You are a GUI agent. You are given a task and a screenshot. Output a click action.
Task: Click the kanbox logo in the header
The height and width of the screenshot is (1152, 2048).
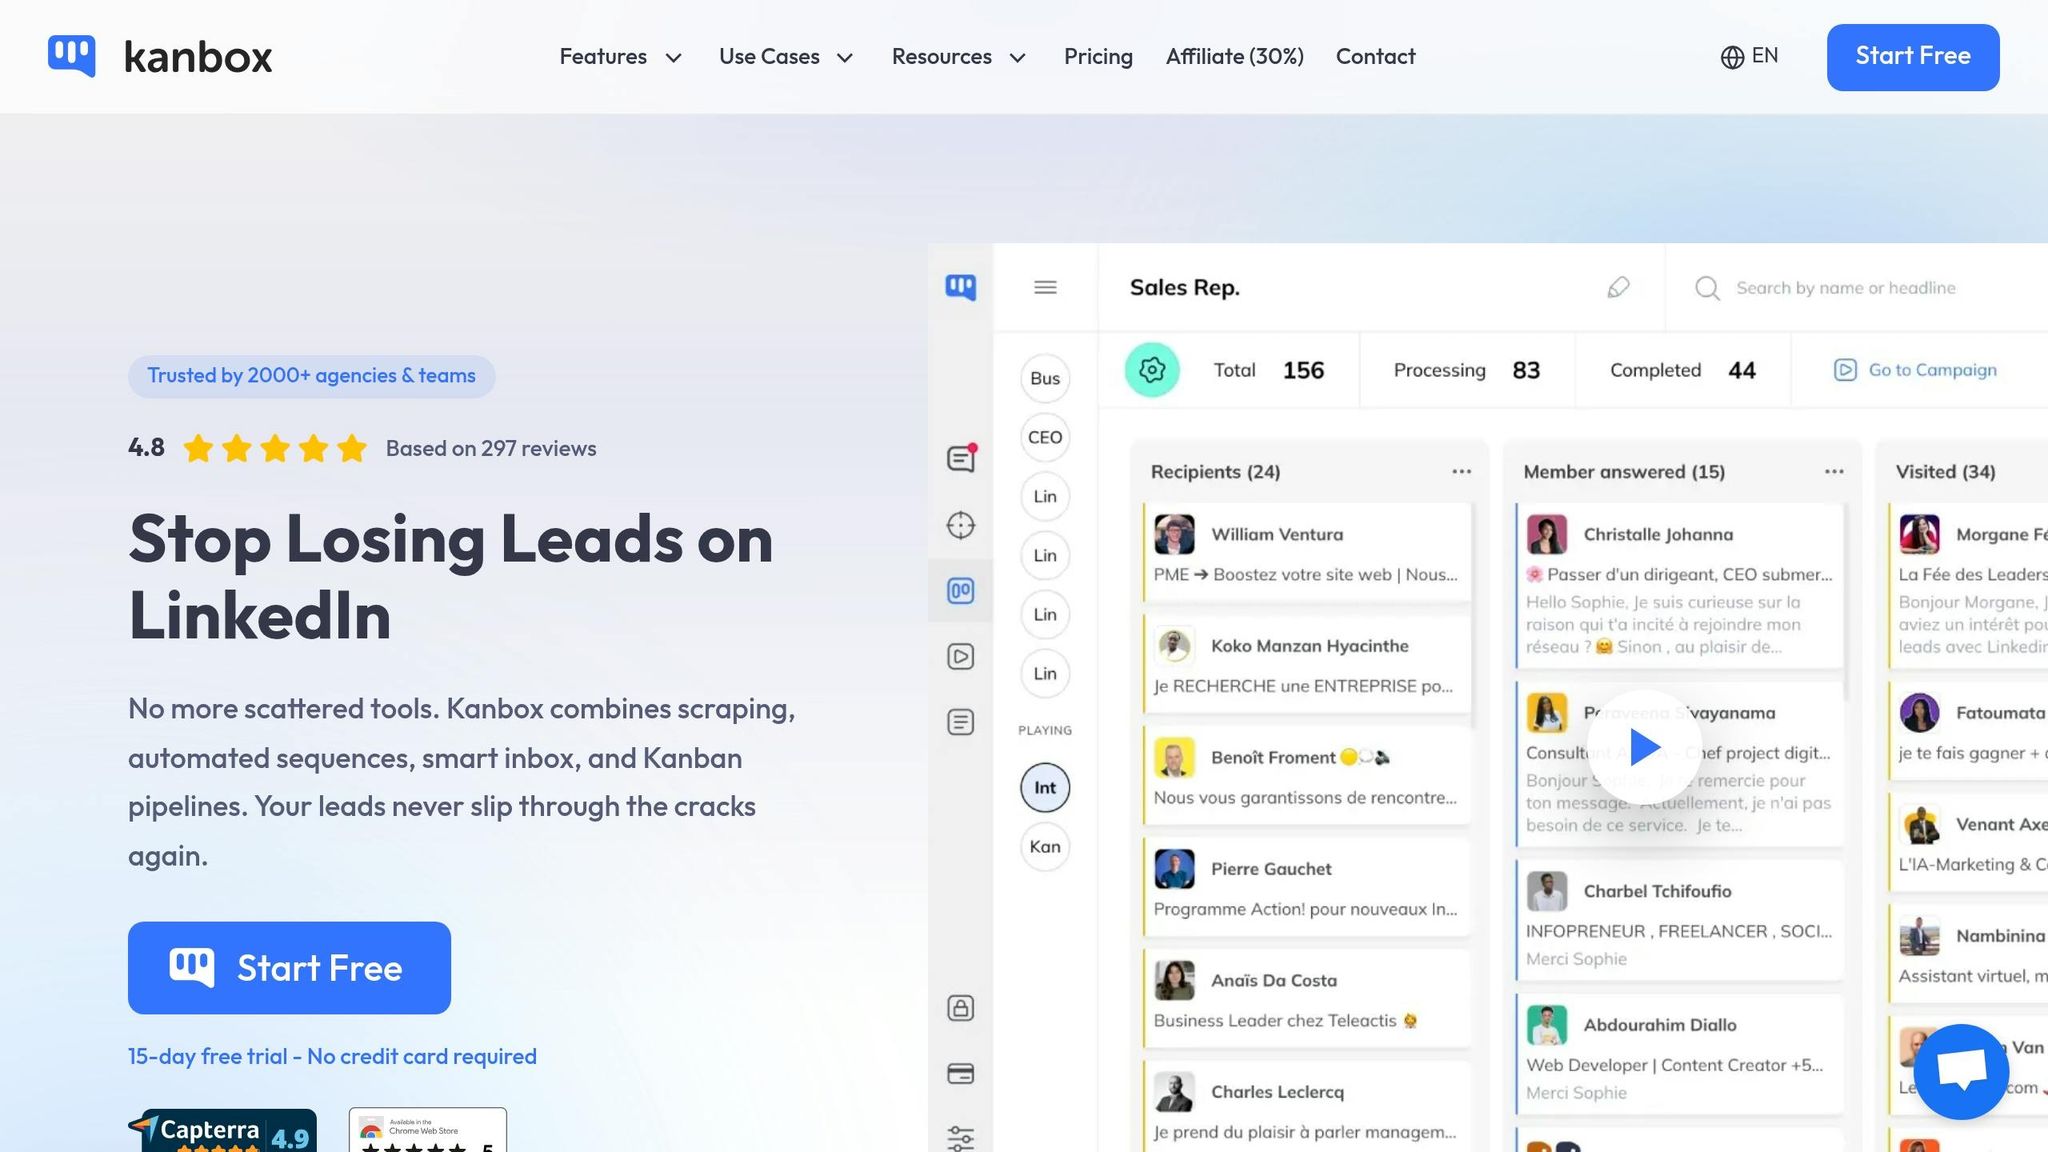point(160,56)
